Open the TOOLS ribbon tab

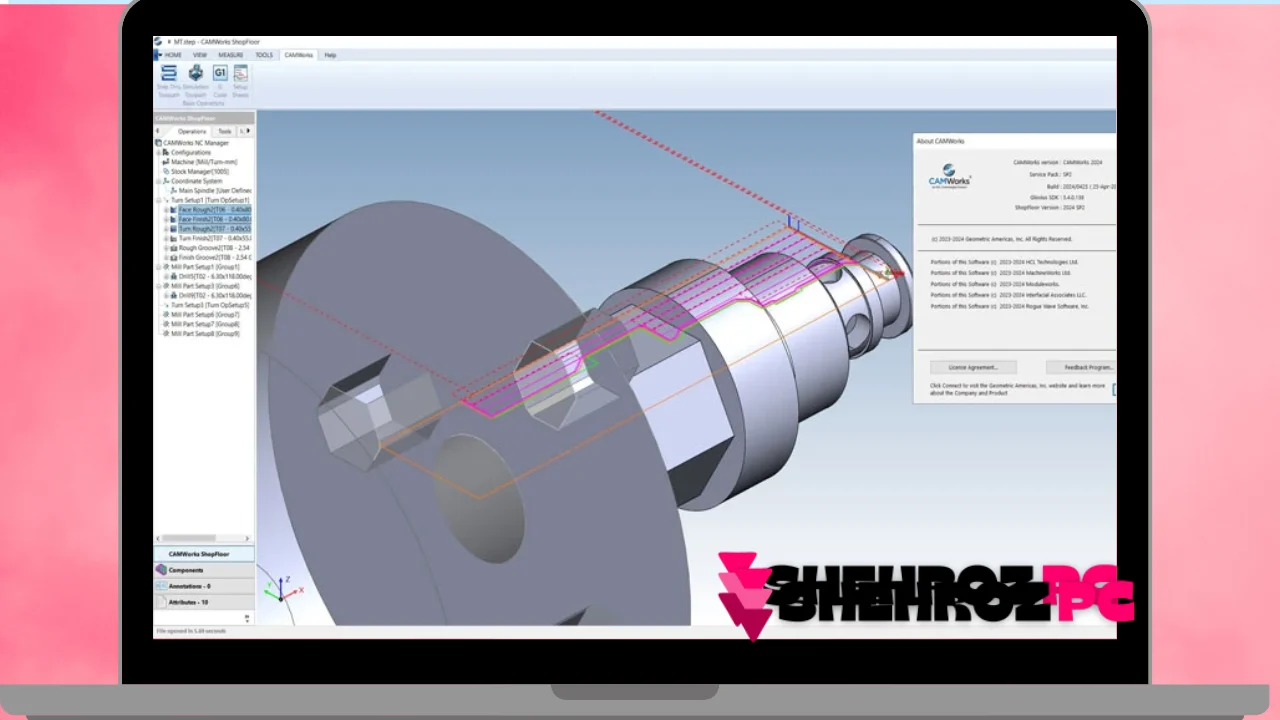click(x=264, y=55)
